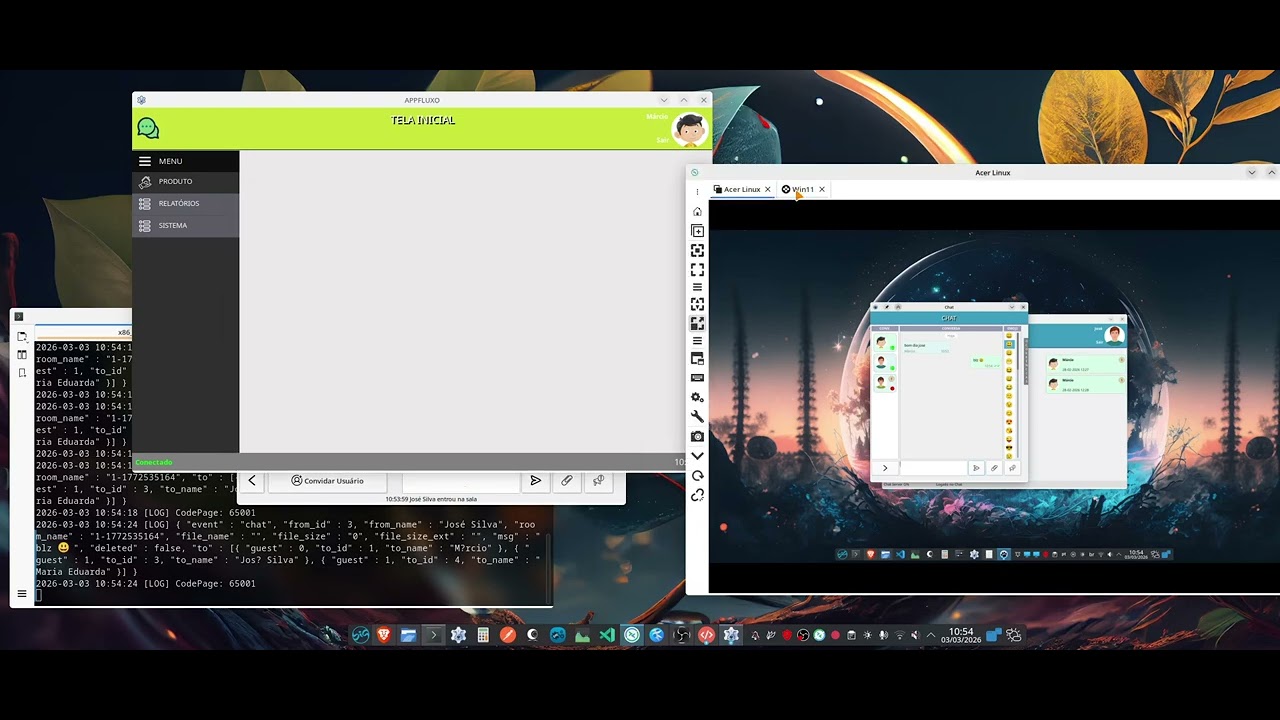Toggle fullscreen via the empty-corners icon in remote sidebar

point(697,270)
